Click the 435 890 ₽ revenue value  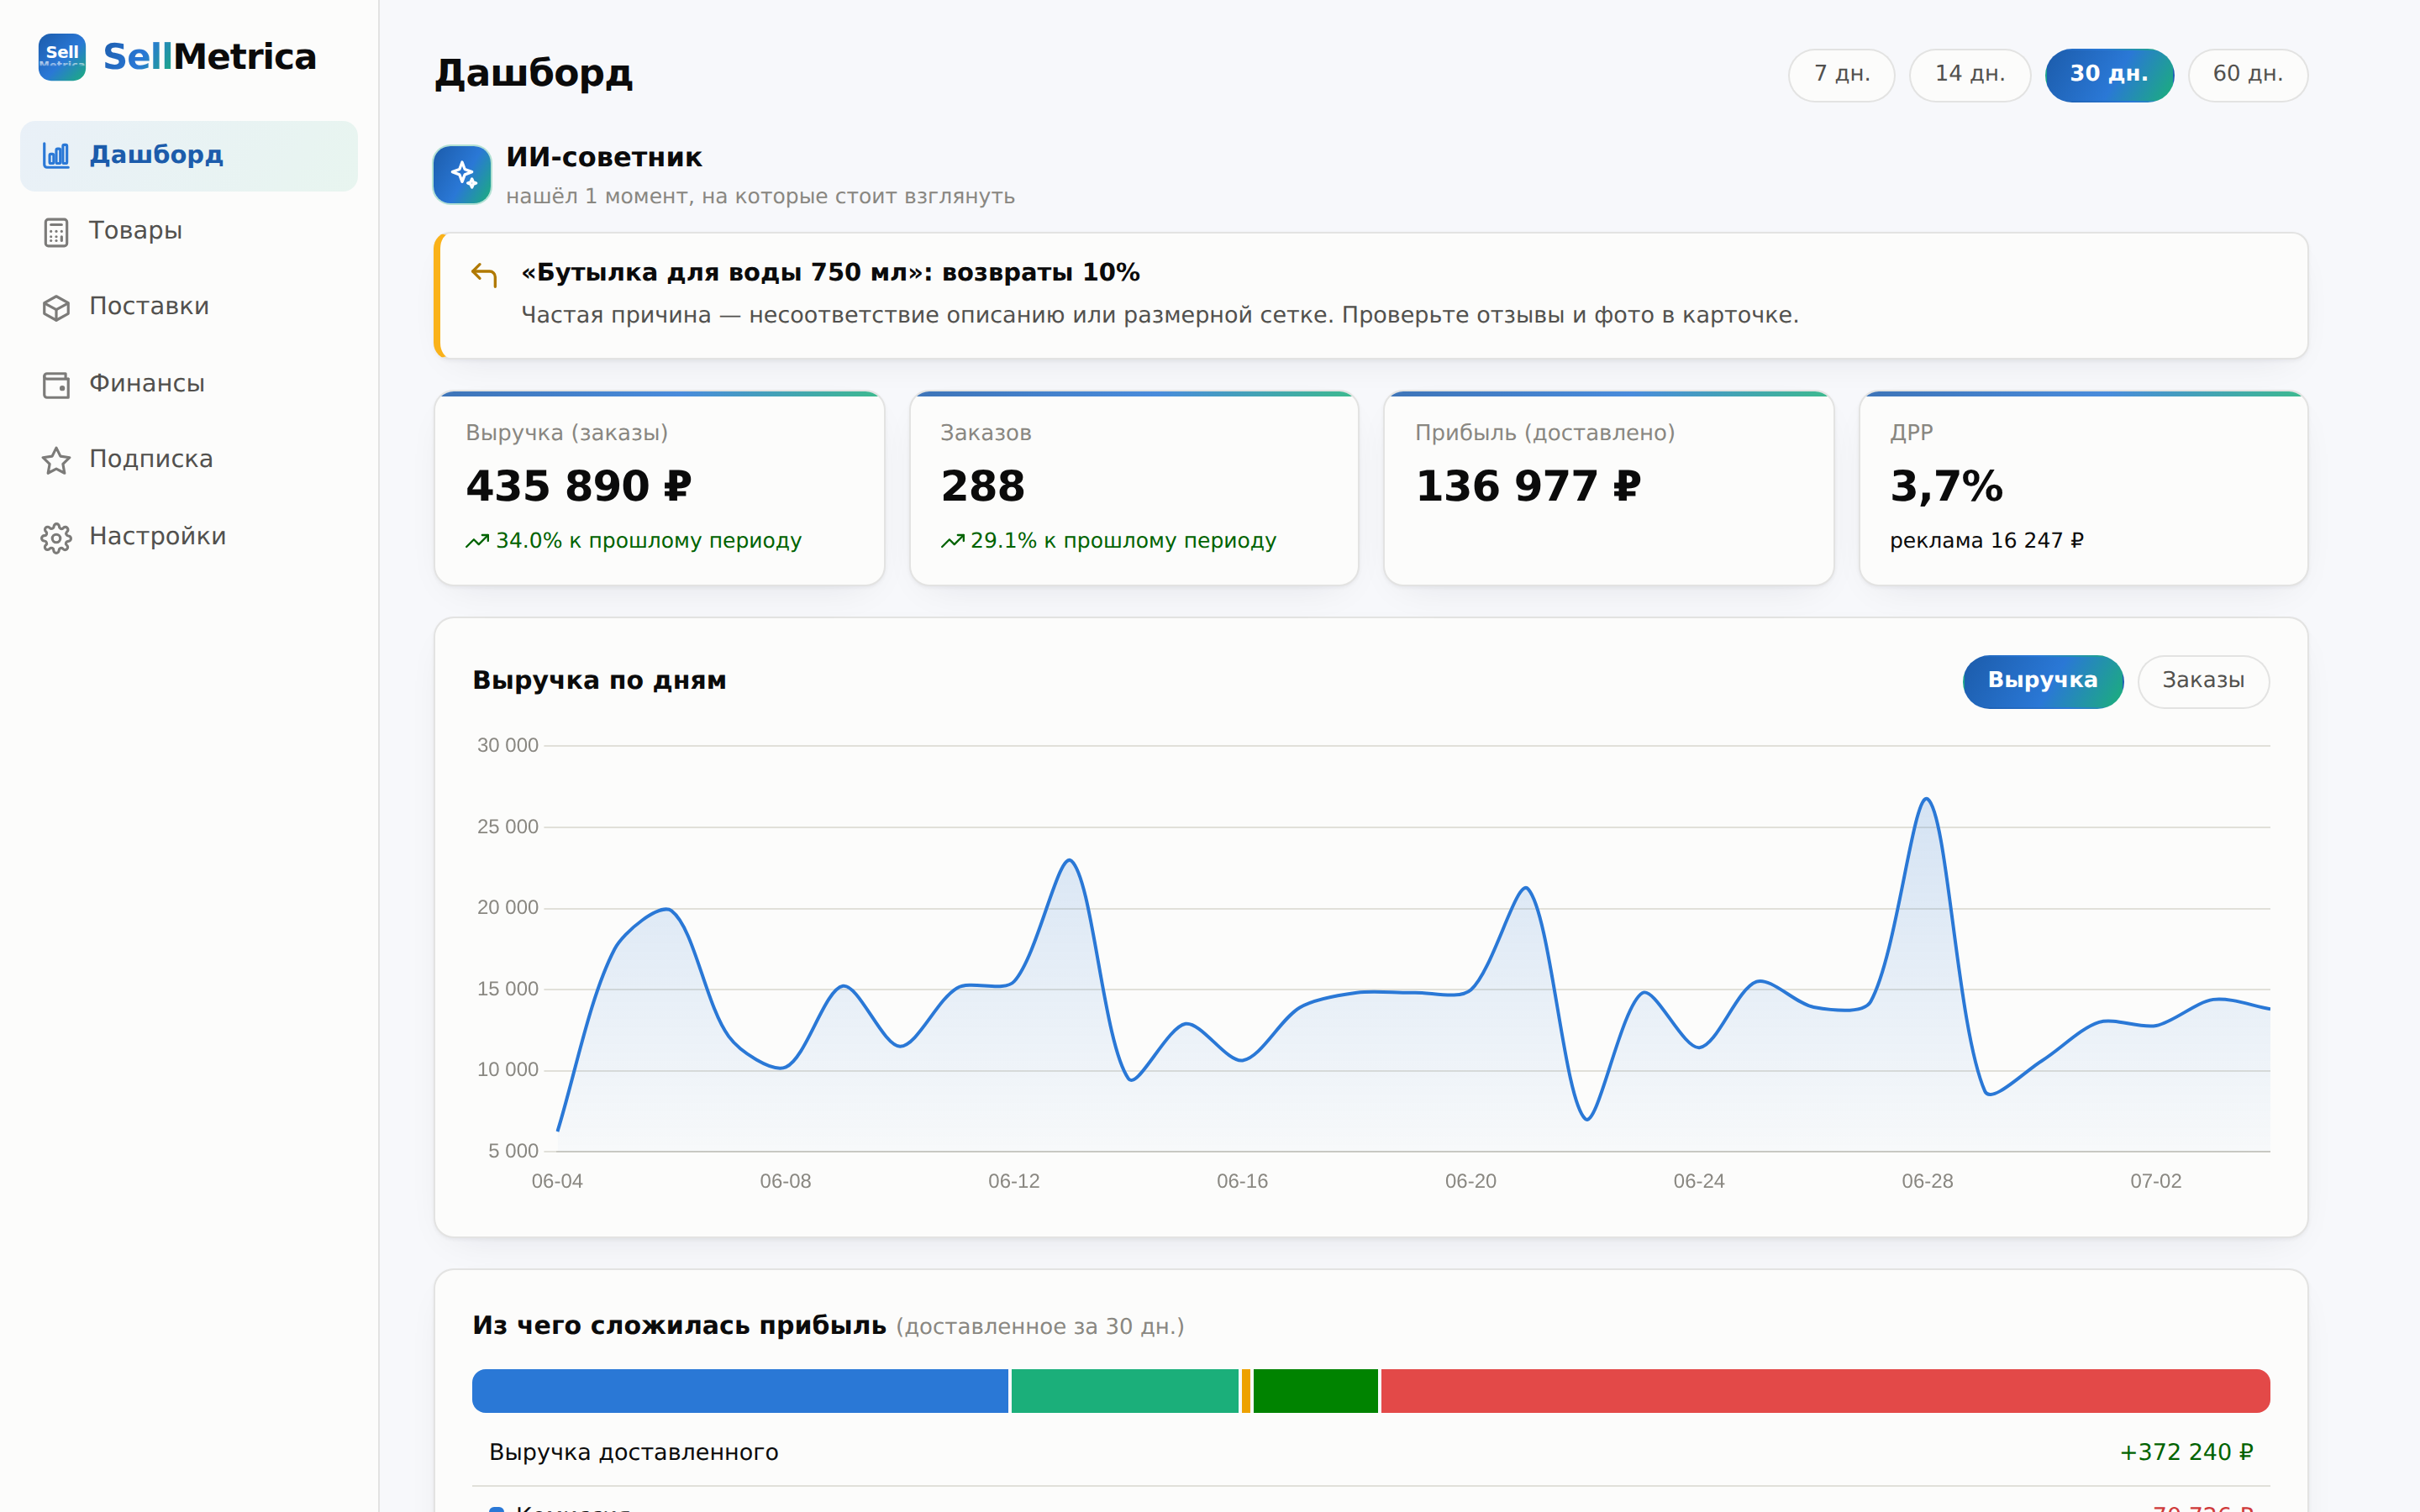click(578, 487)
